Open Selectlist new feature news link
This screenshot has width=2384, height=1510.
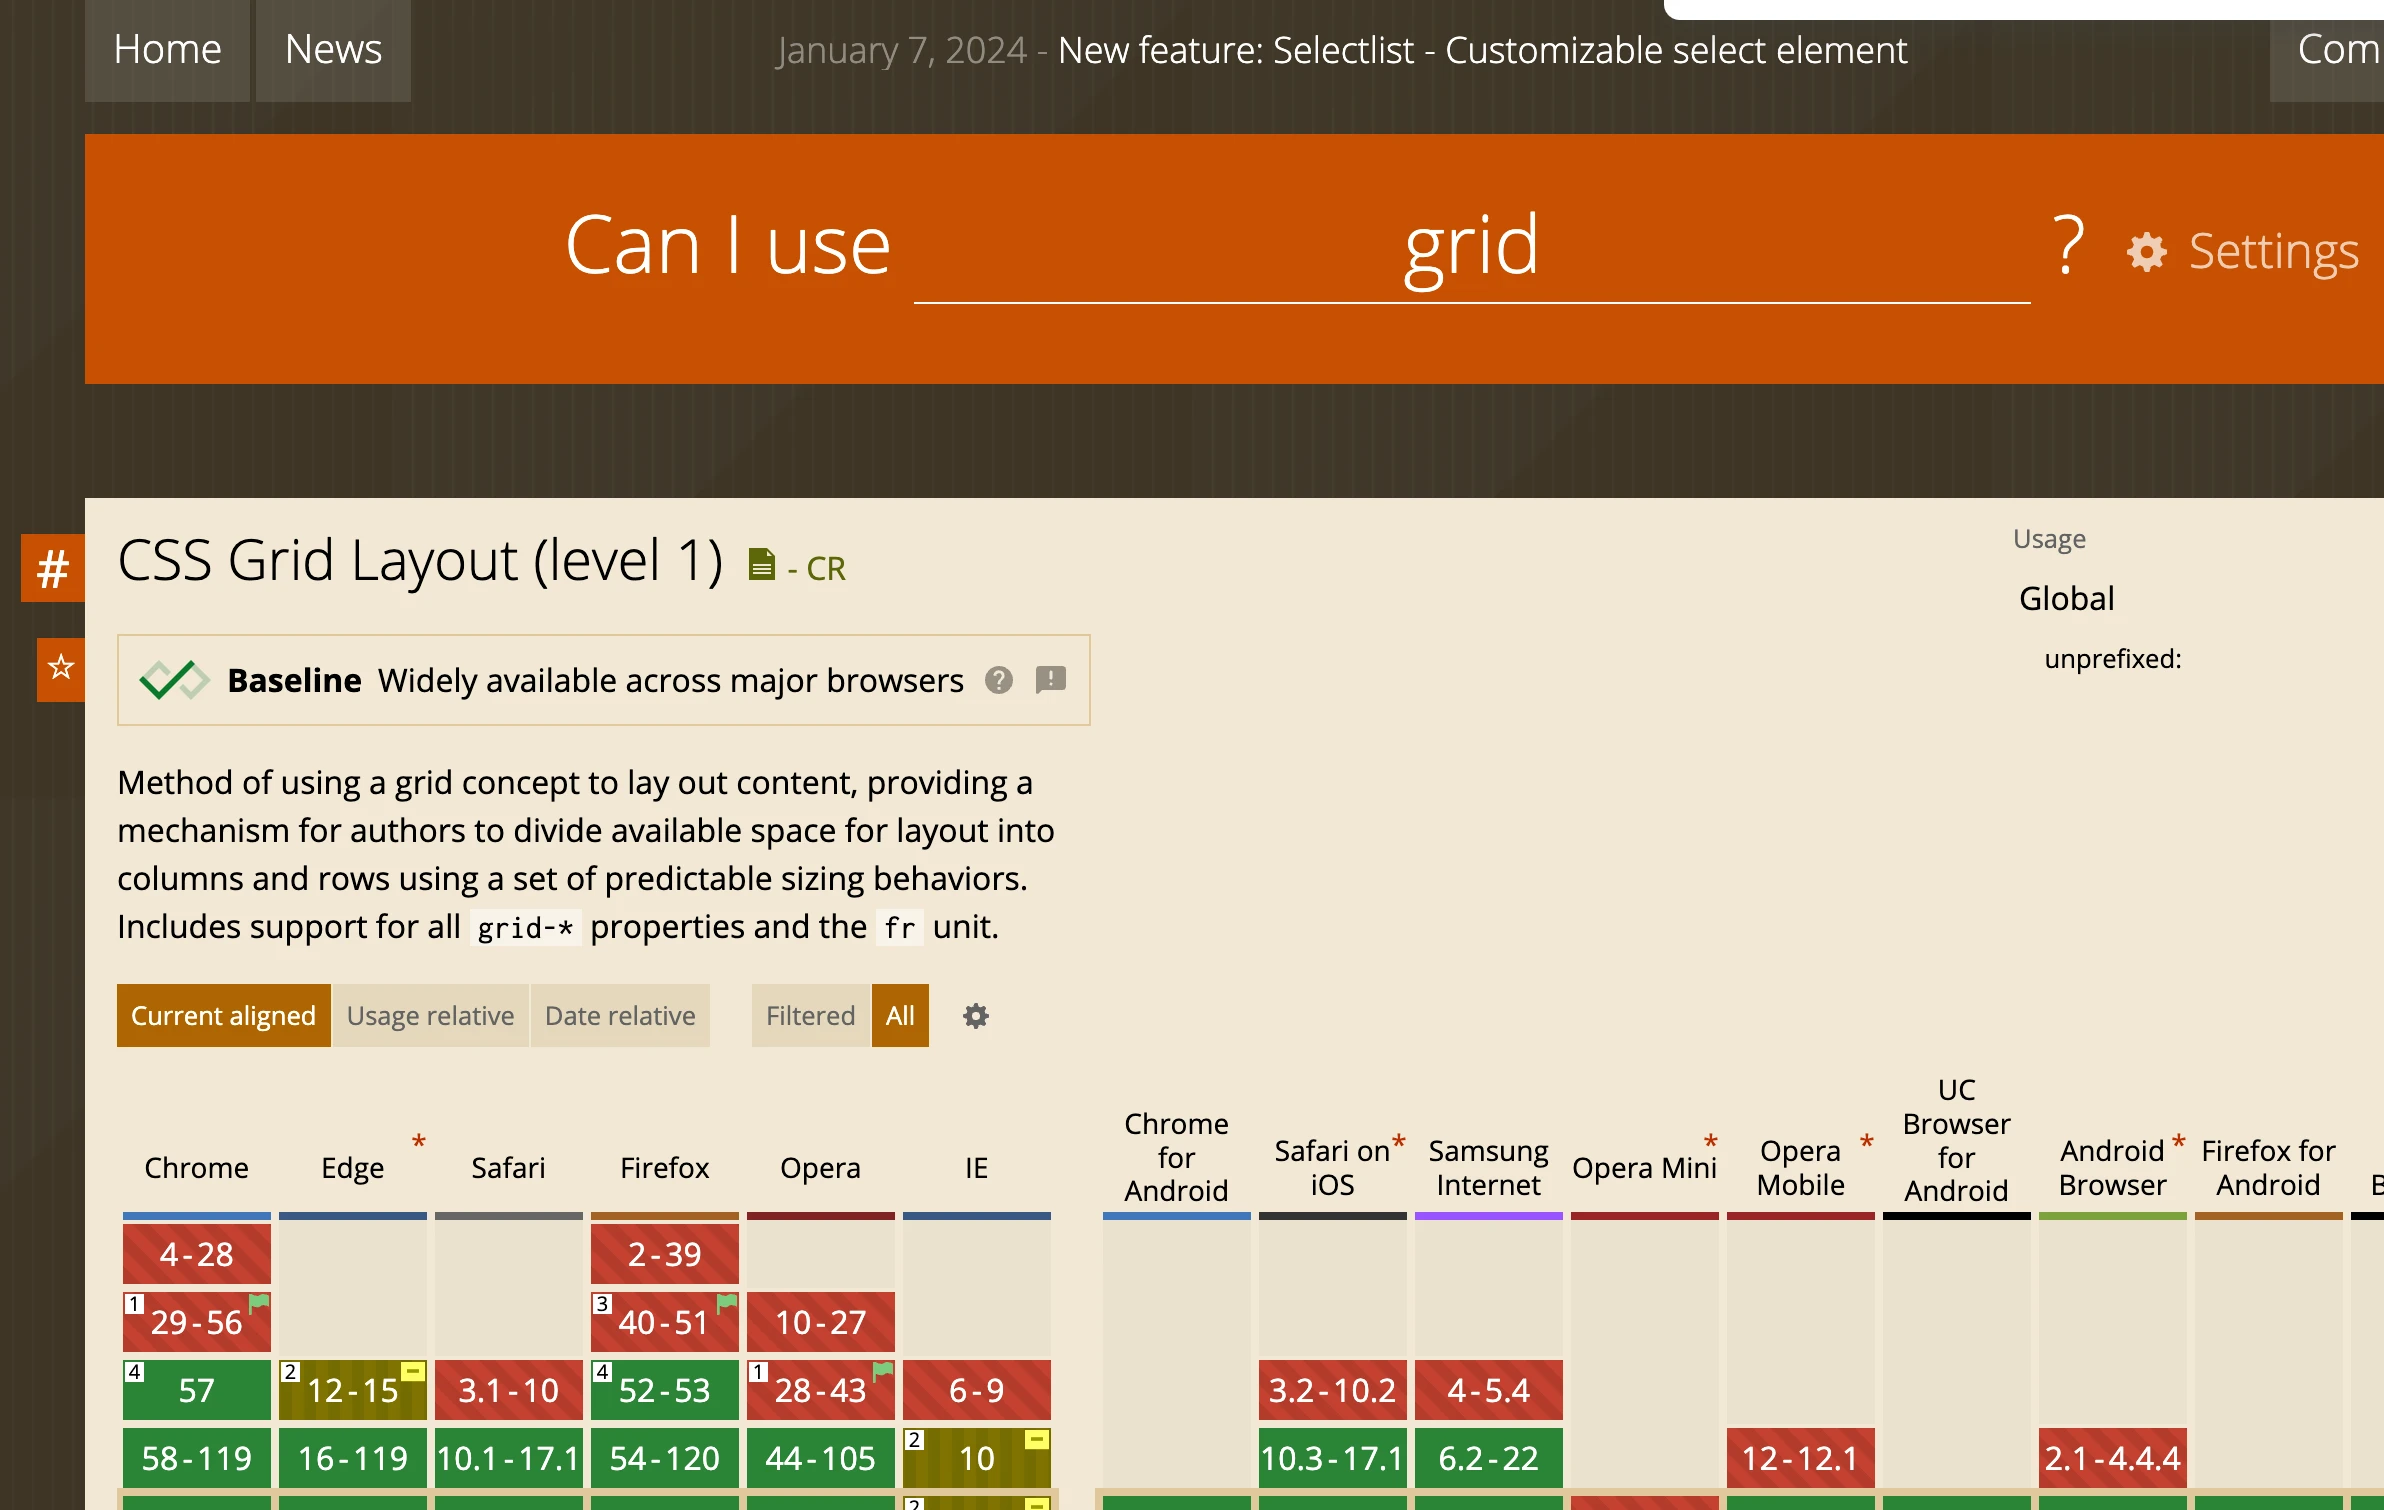pyautogui.click(x=1482, y=50)
